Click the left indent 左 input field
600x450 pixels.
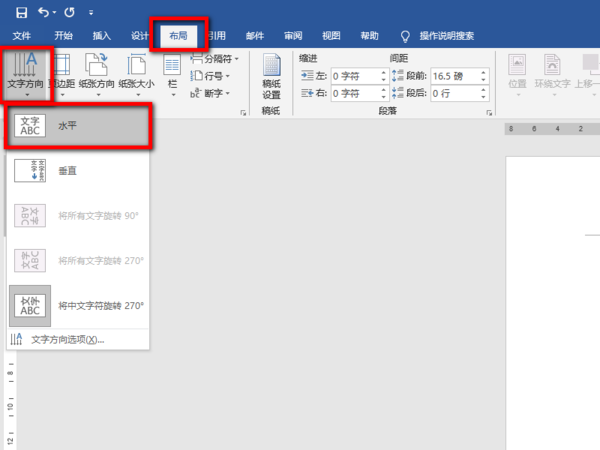(356, 76)
